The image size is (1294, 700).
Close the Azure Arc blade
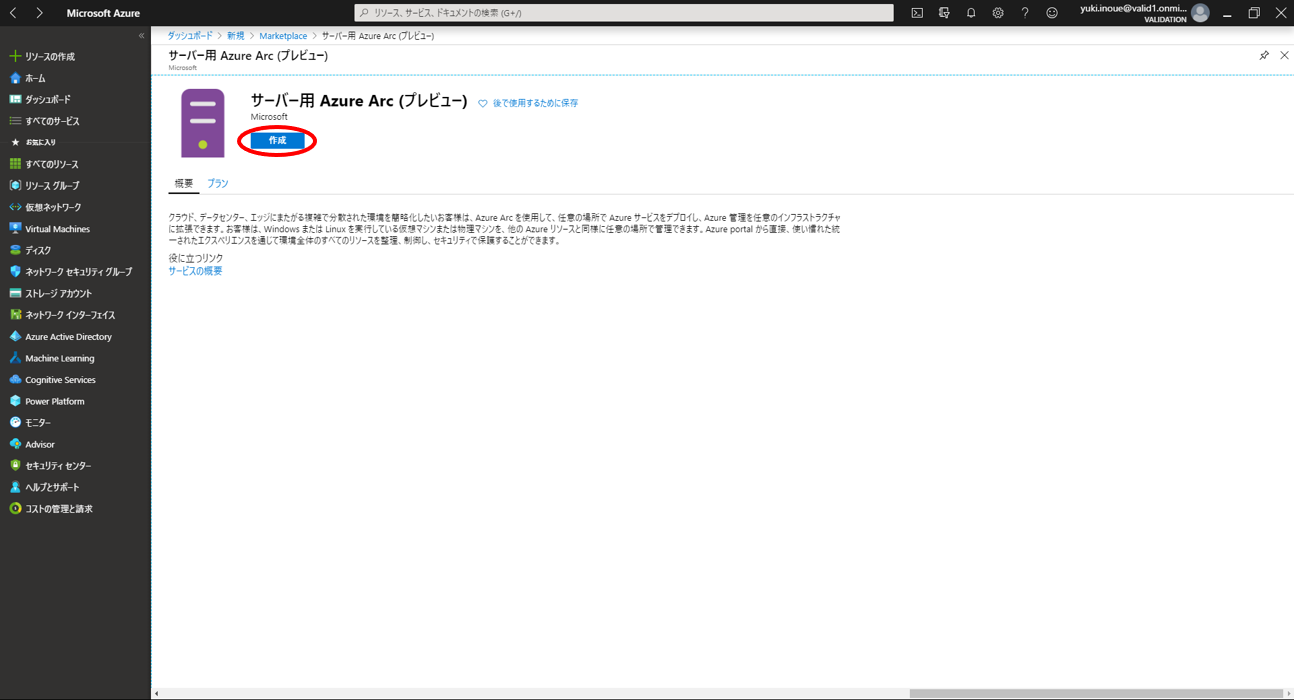[x=1284, y=55]
